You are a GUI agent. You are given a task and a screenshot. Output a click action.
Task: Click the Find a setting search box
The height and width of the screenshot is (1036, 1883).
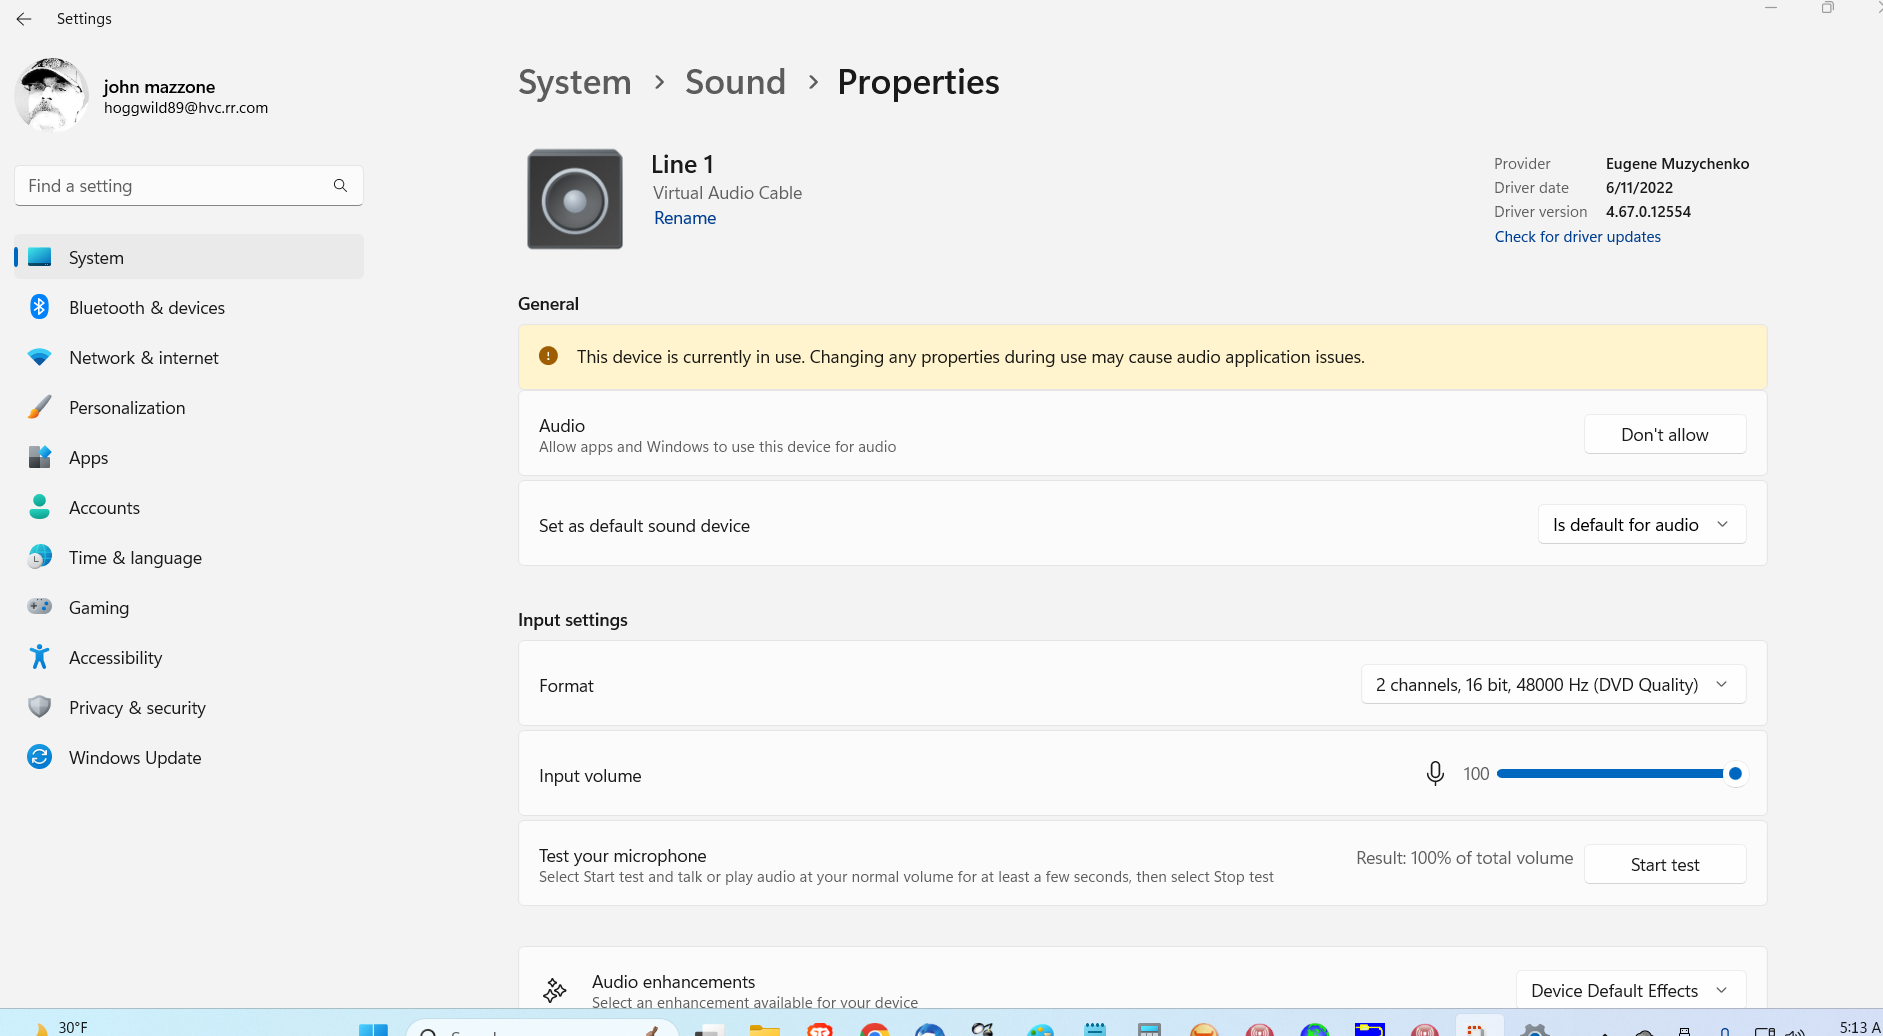coord(175,186)
